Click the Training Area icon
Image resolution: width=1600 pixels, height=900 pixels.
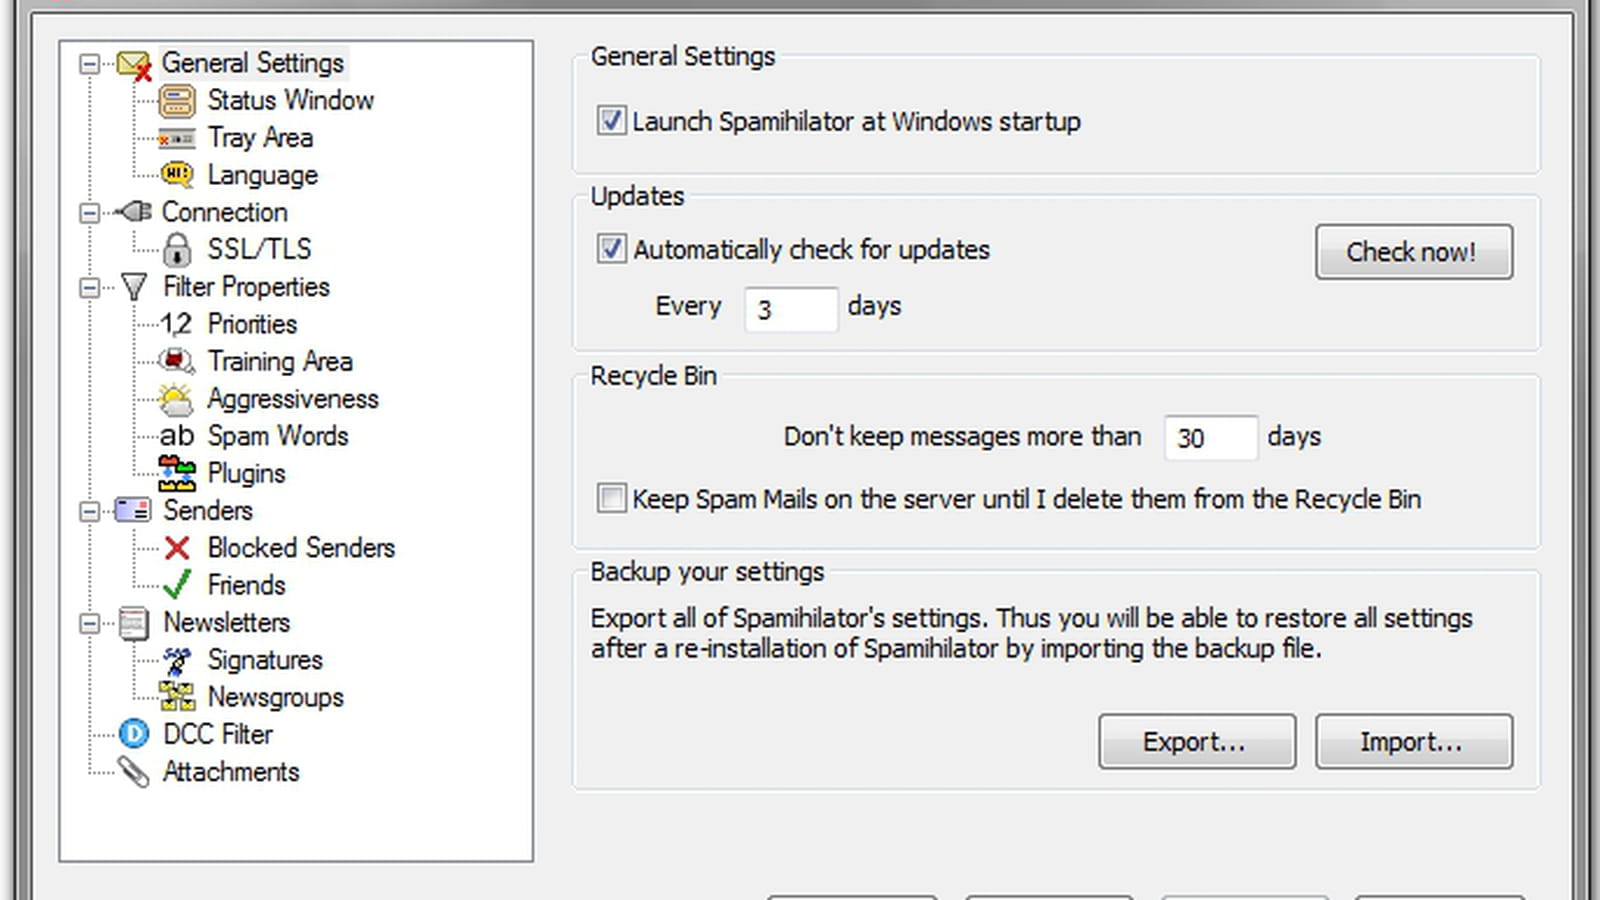coord(177,361)
